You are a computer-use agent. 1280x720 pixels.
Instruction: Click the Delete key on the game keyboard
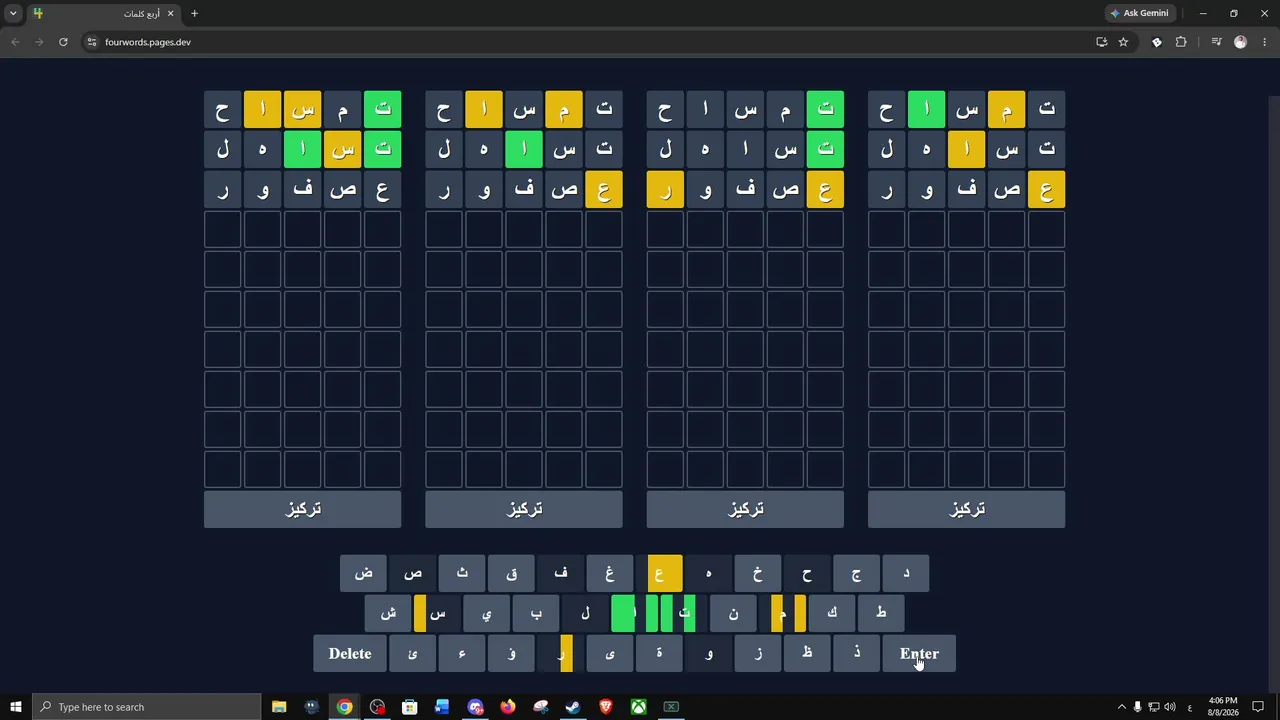tap(350, 653)
